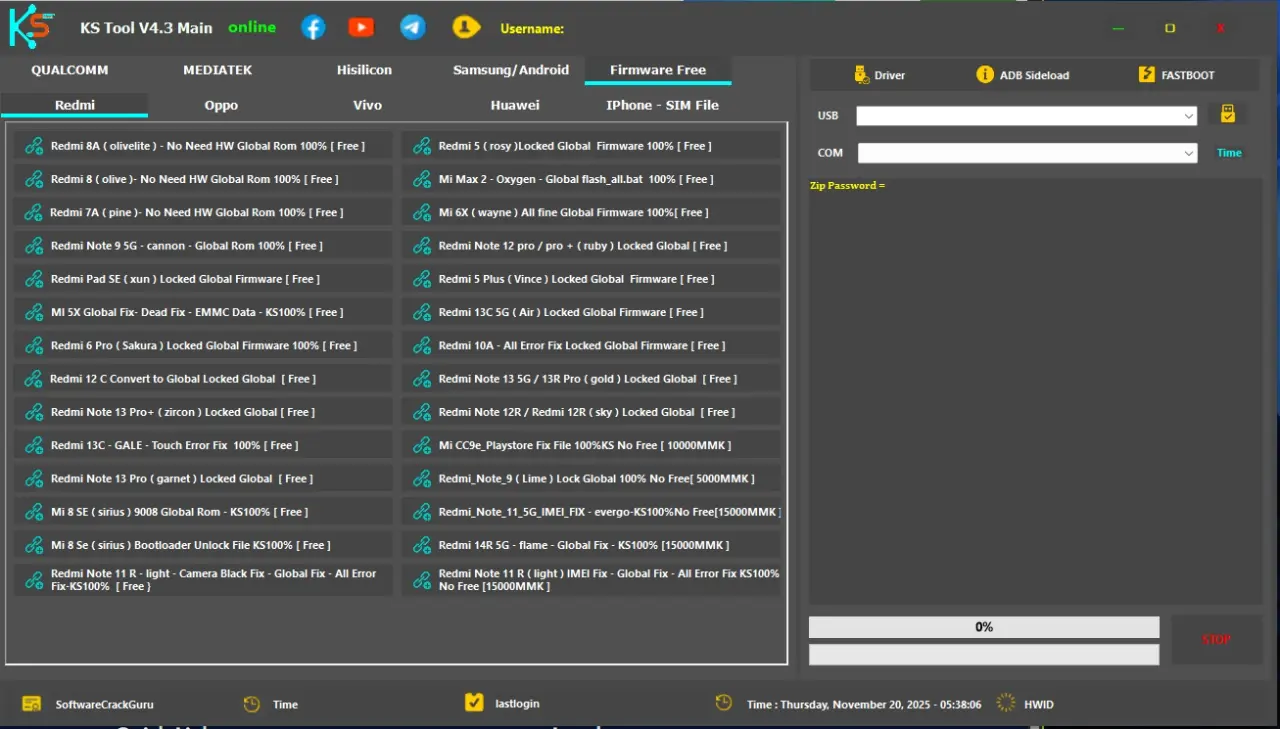The image size is (1280, 729).
Task: Click link icon for Mi Max 2 Oxygen
Action: tap(422, 180)
